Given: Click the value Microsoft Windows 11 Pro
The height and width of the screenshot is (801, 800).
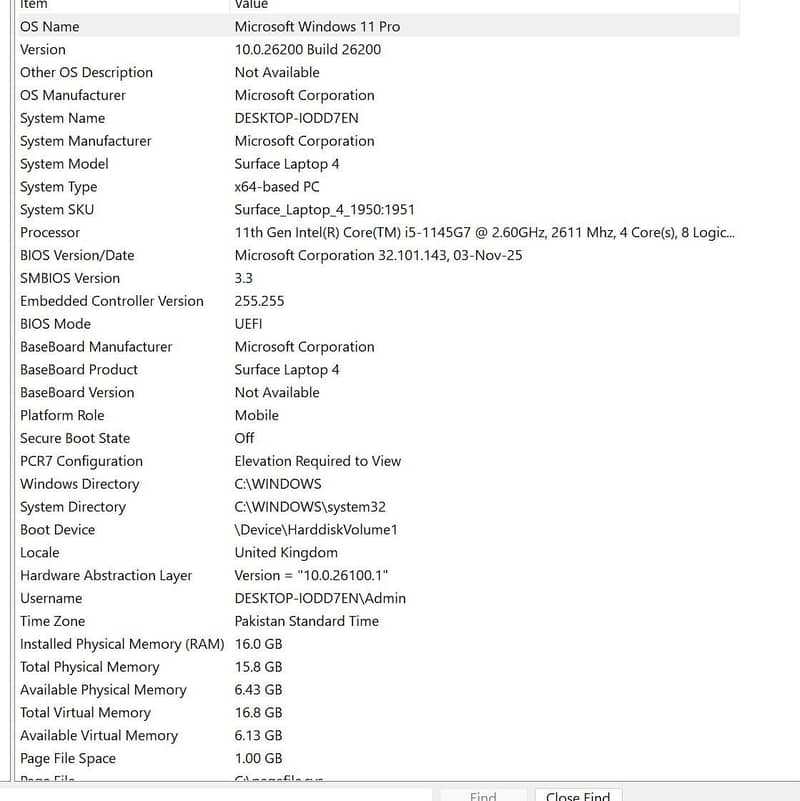Looking at the screenshot, I should click(317, 27).
